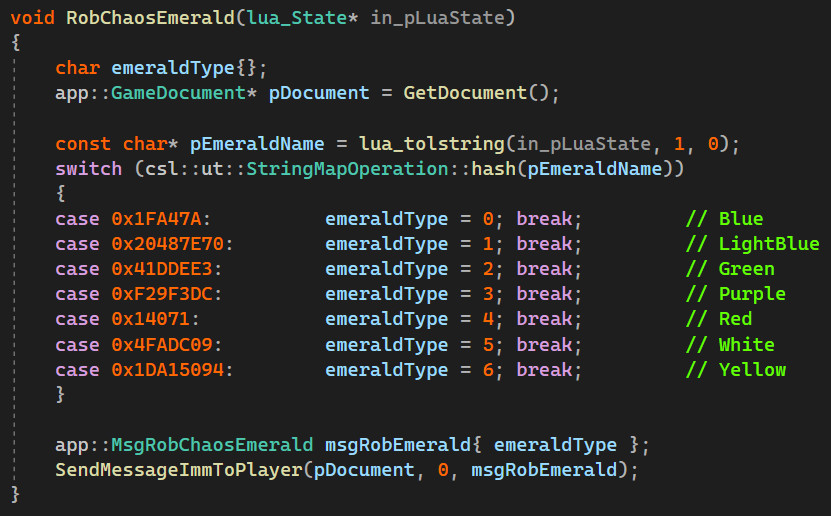831x516 pixels.
Task: Click hash value 0x1FA47A
Action: [x=156, y=219]
